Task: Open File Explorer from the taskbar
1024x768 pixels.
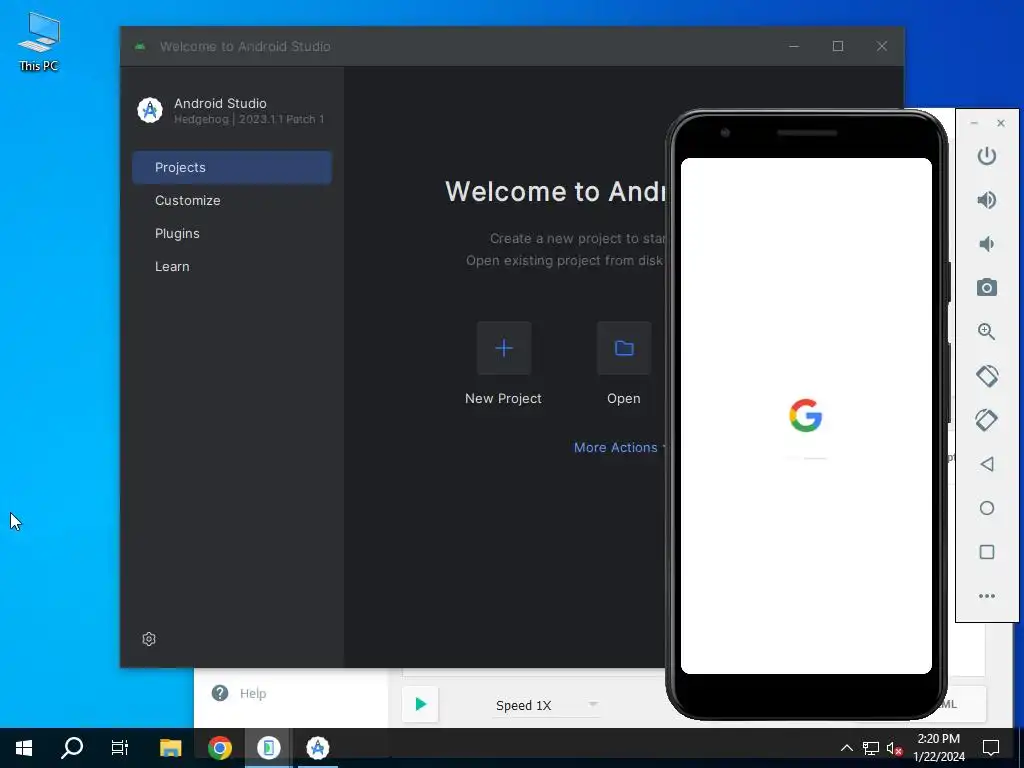Action: (x=170, y=748)
